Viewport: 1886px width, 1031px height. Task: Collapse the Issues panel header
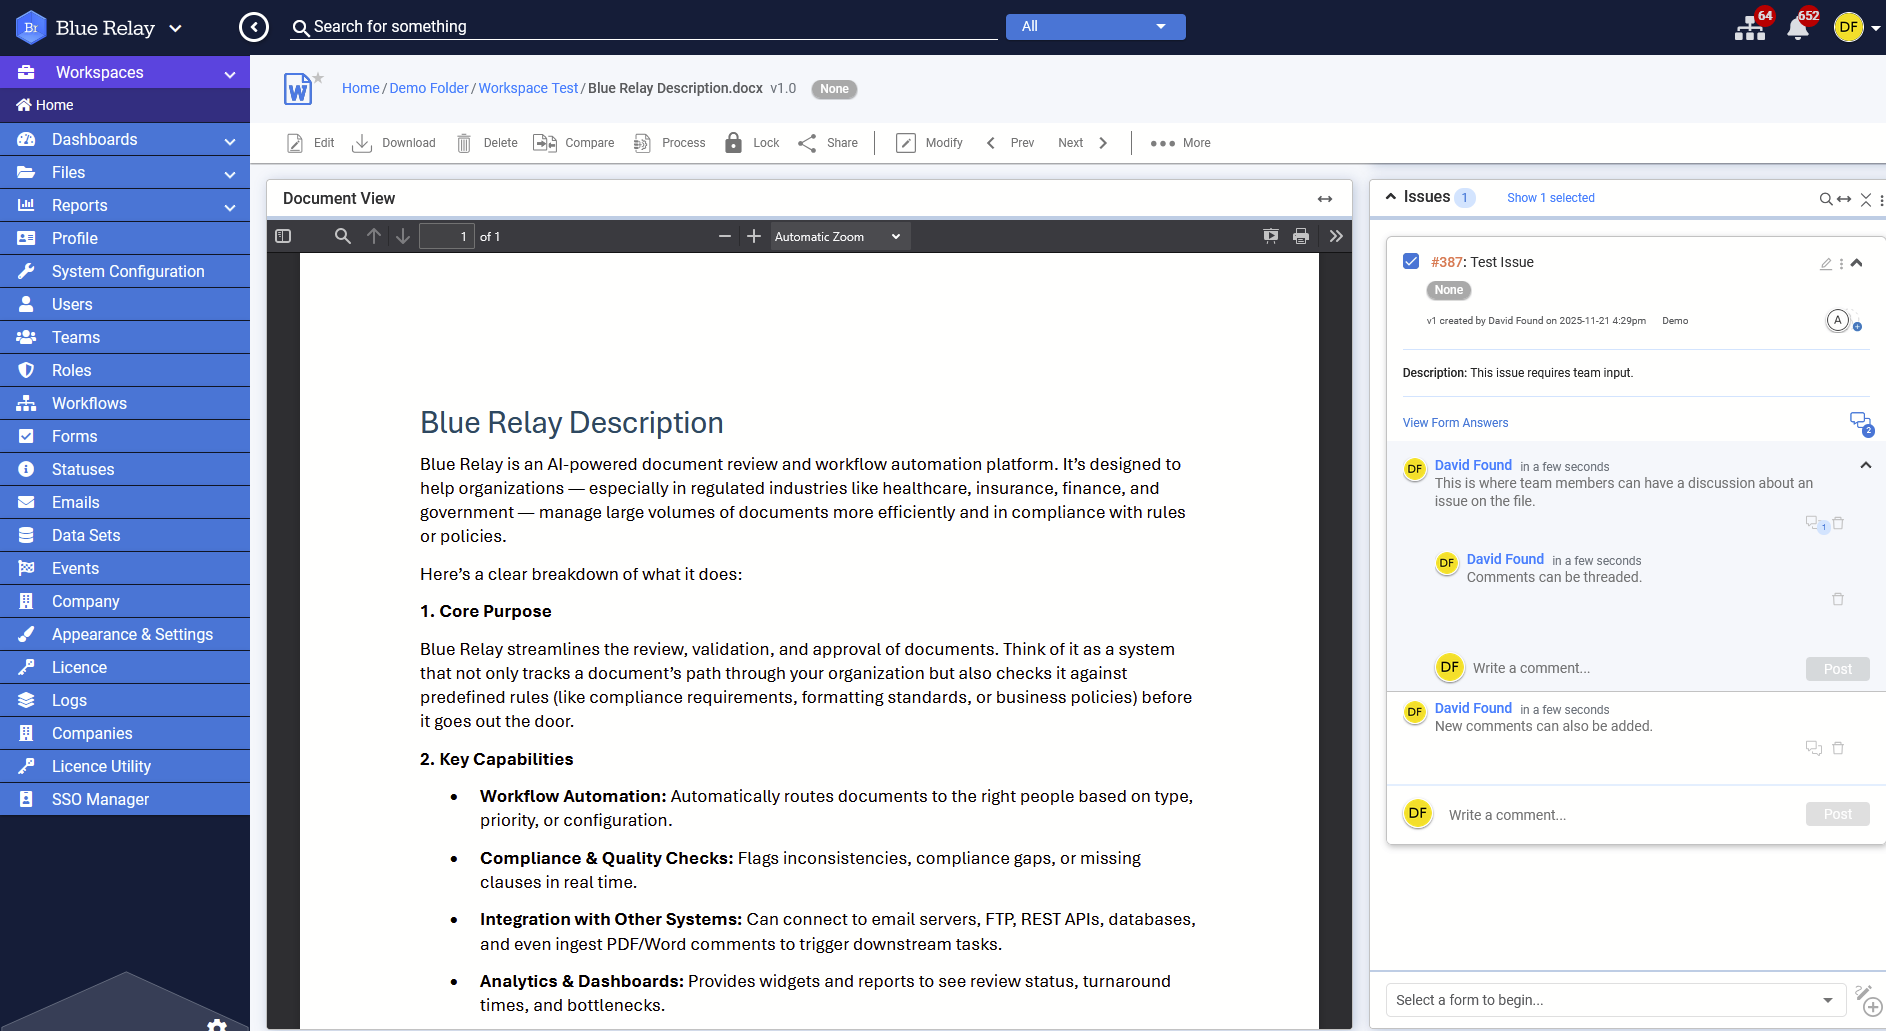[1391, 197]
